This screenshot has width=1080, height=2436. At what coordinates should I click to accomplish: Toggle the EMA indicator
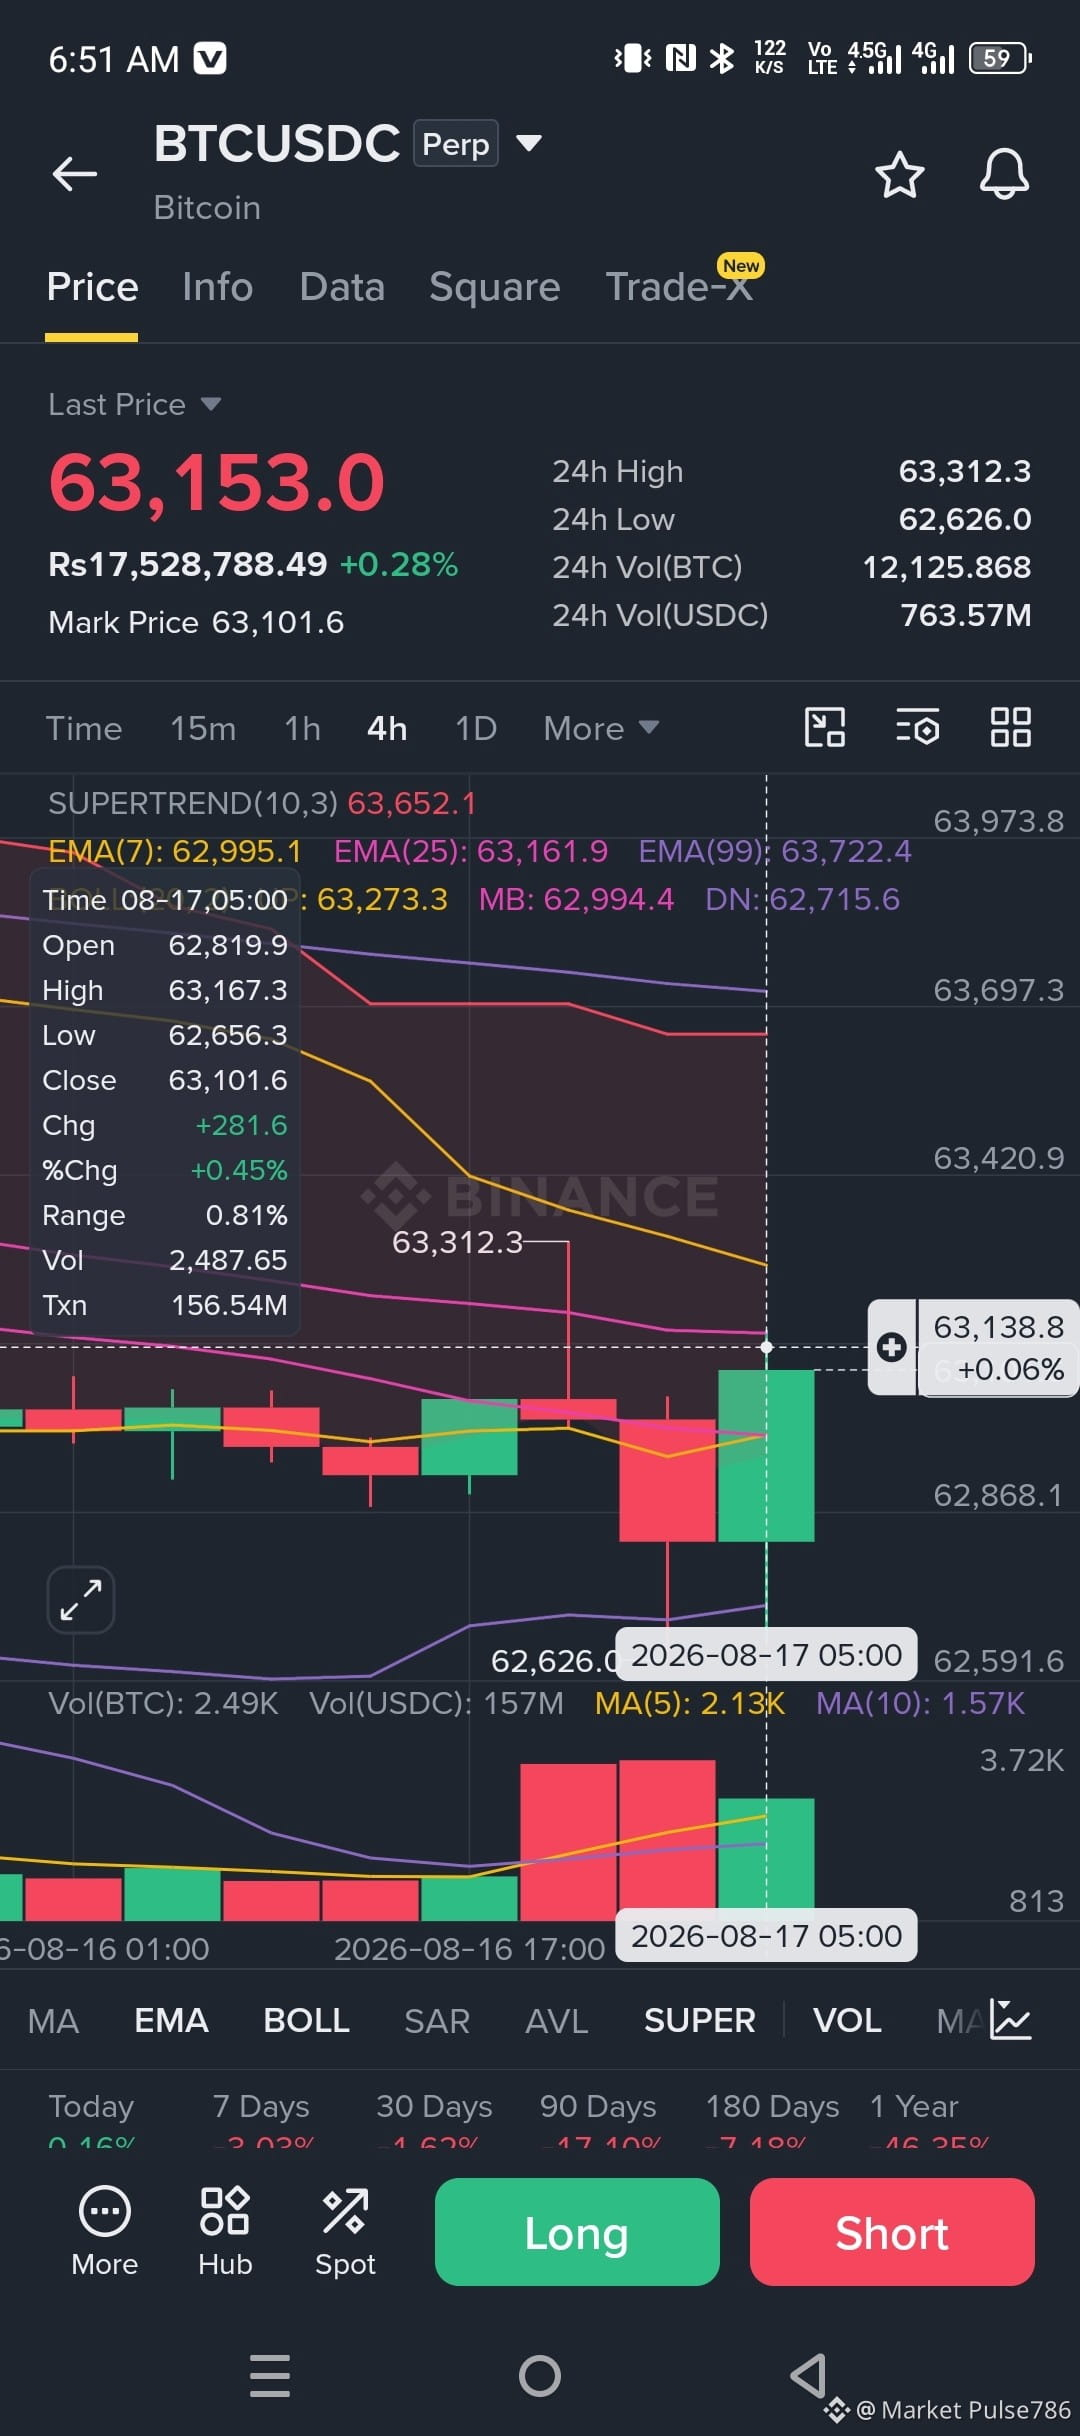coord(171,2020)
